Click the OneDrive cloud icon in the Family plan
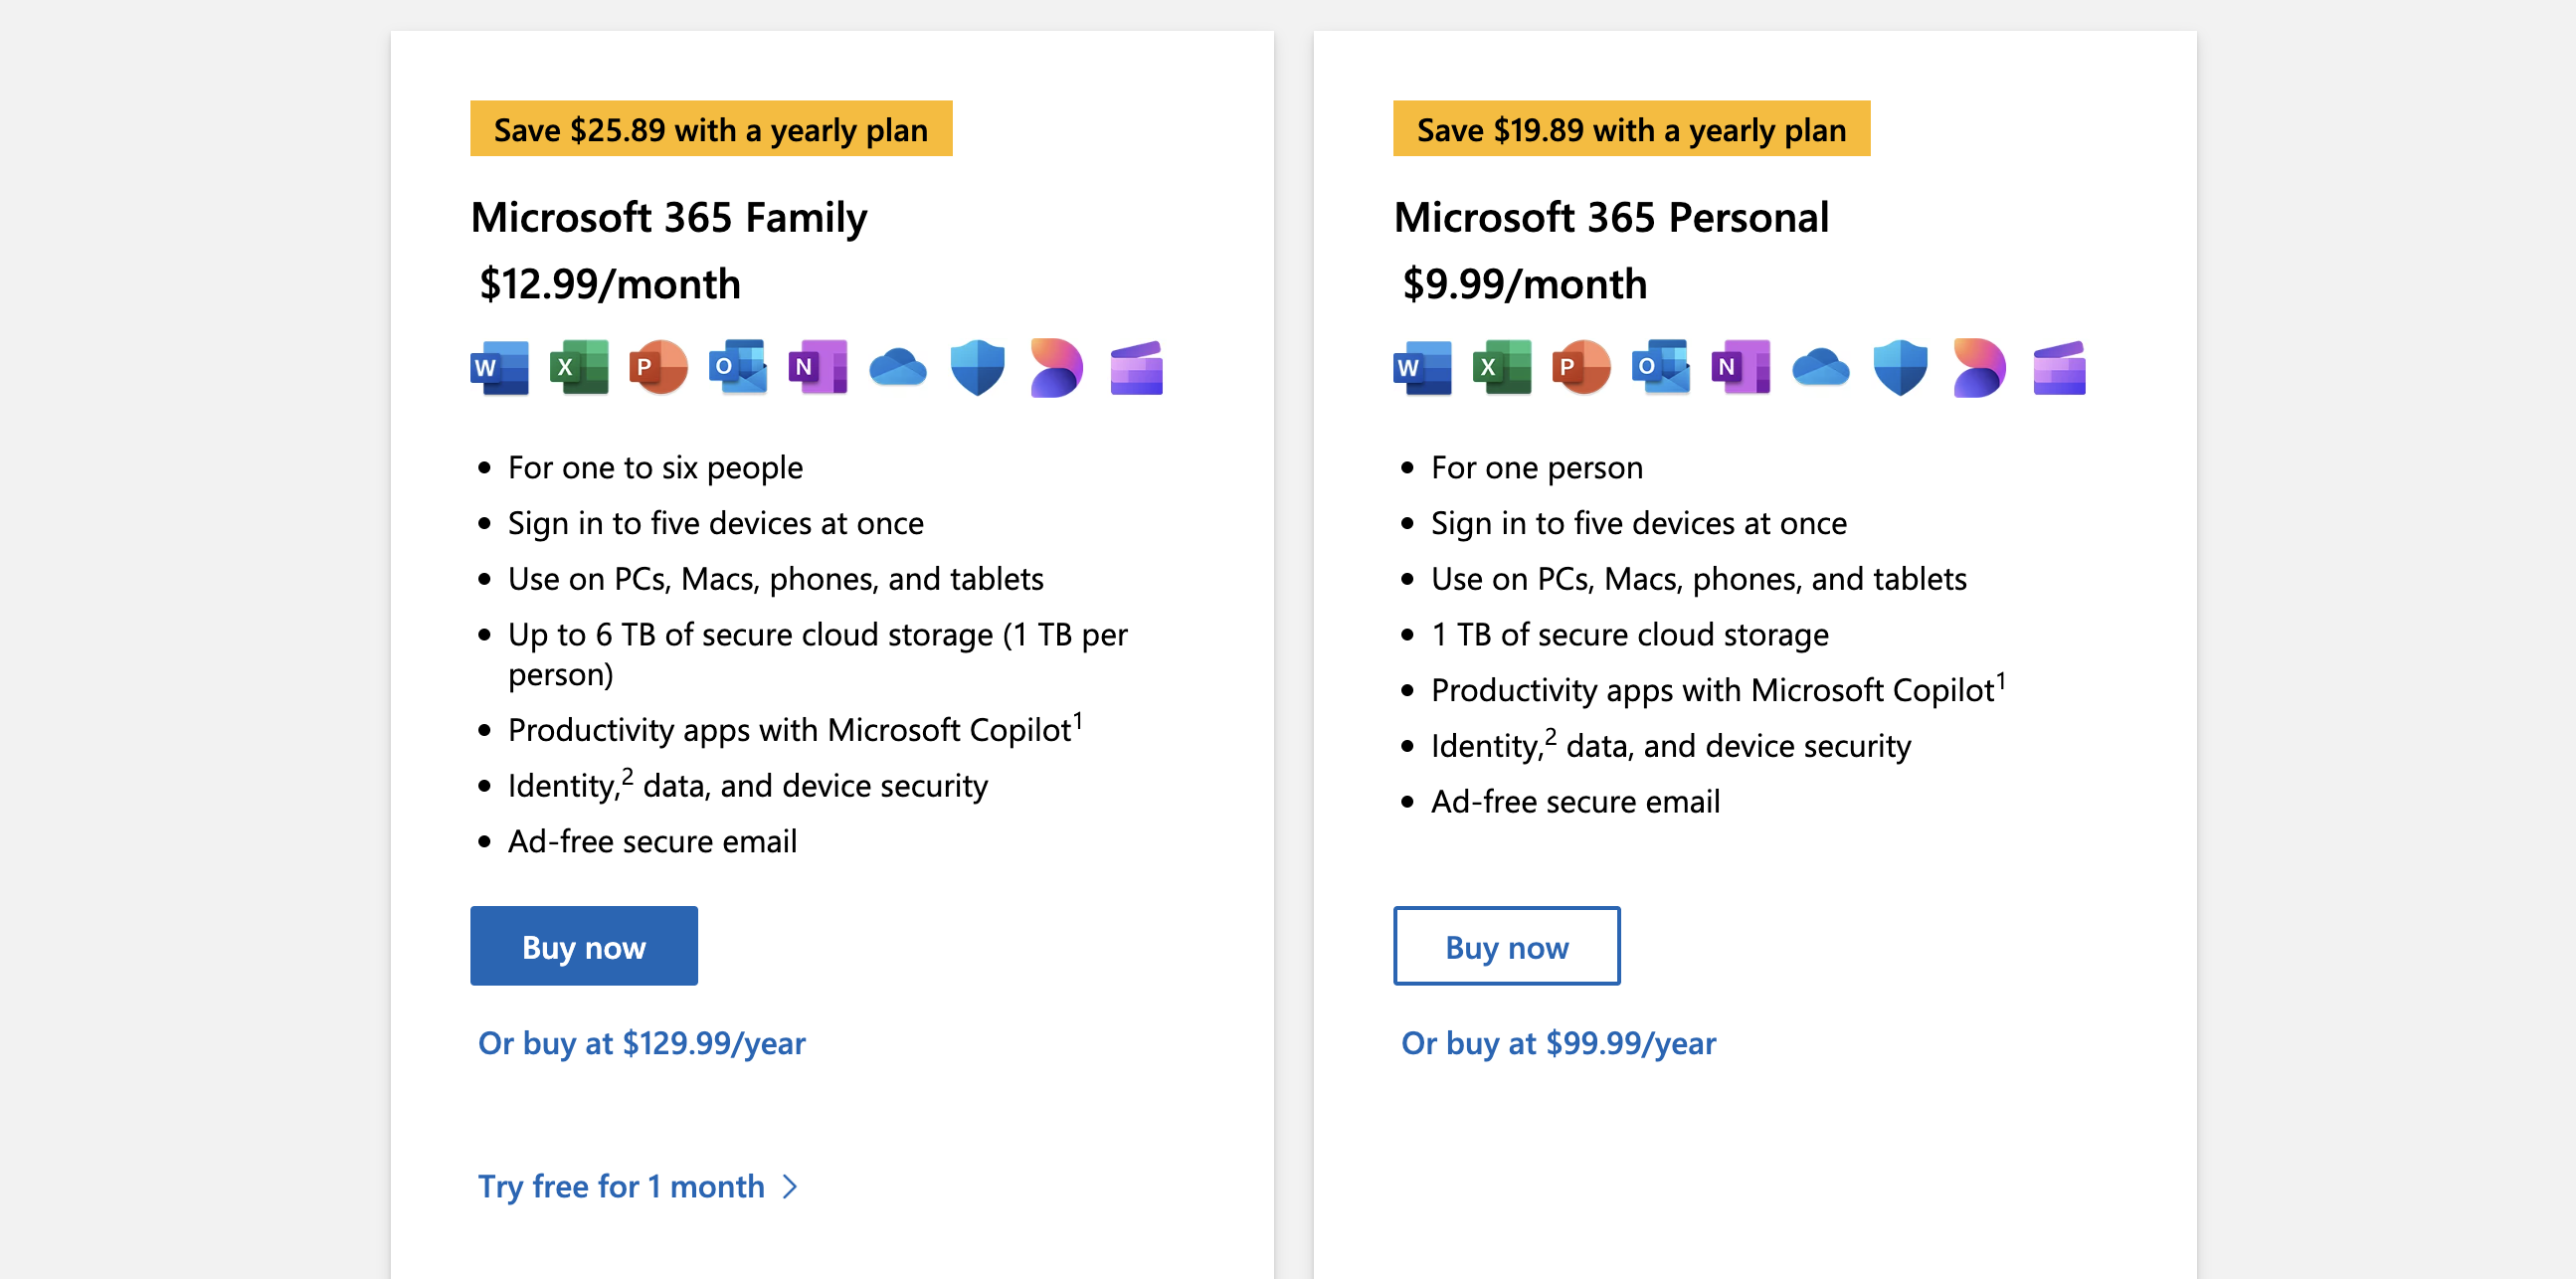Image resolution: width=2576 pixels, height=1279 pixels. click(898, 368)
